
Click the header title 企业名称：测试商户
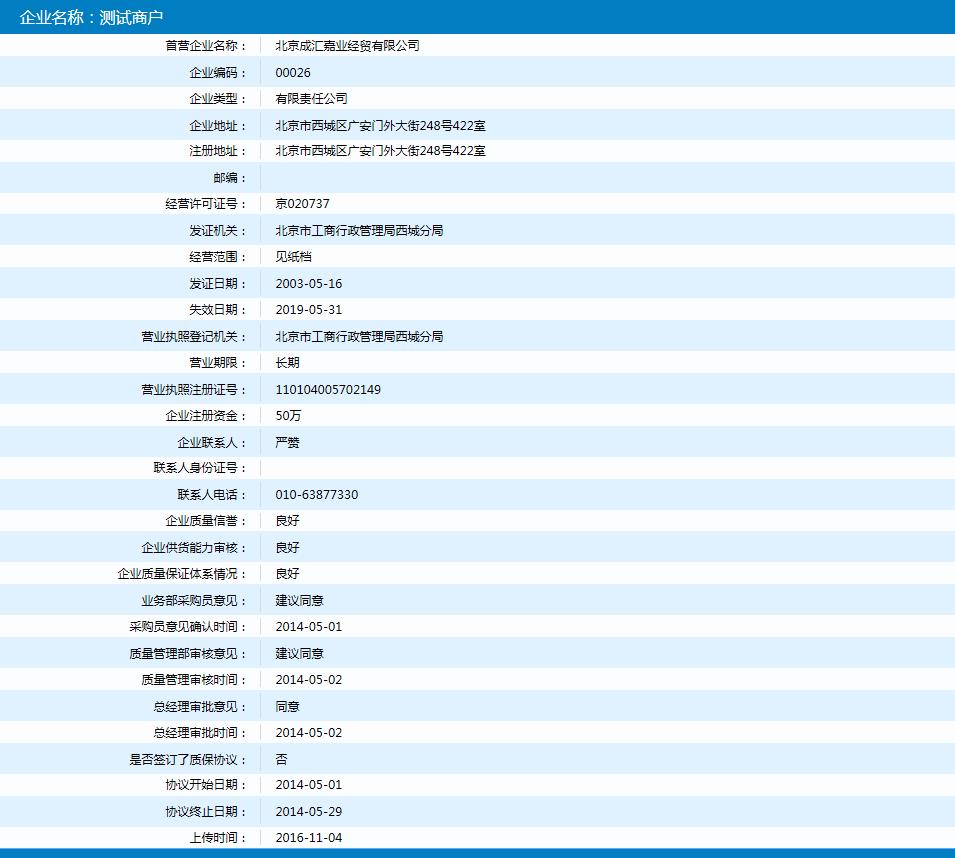[91, 17]
